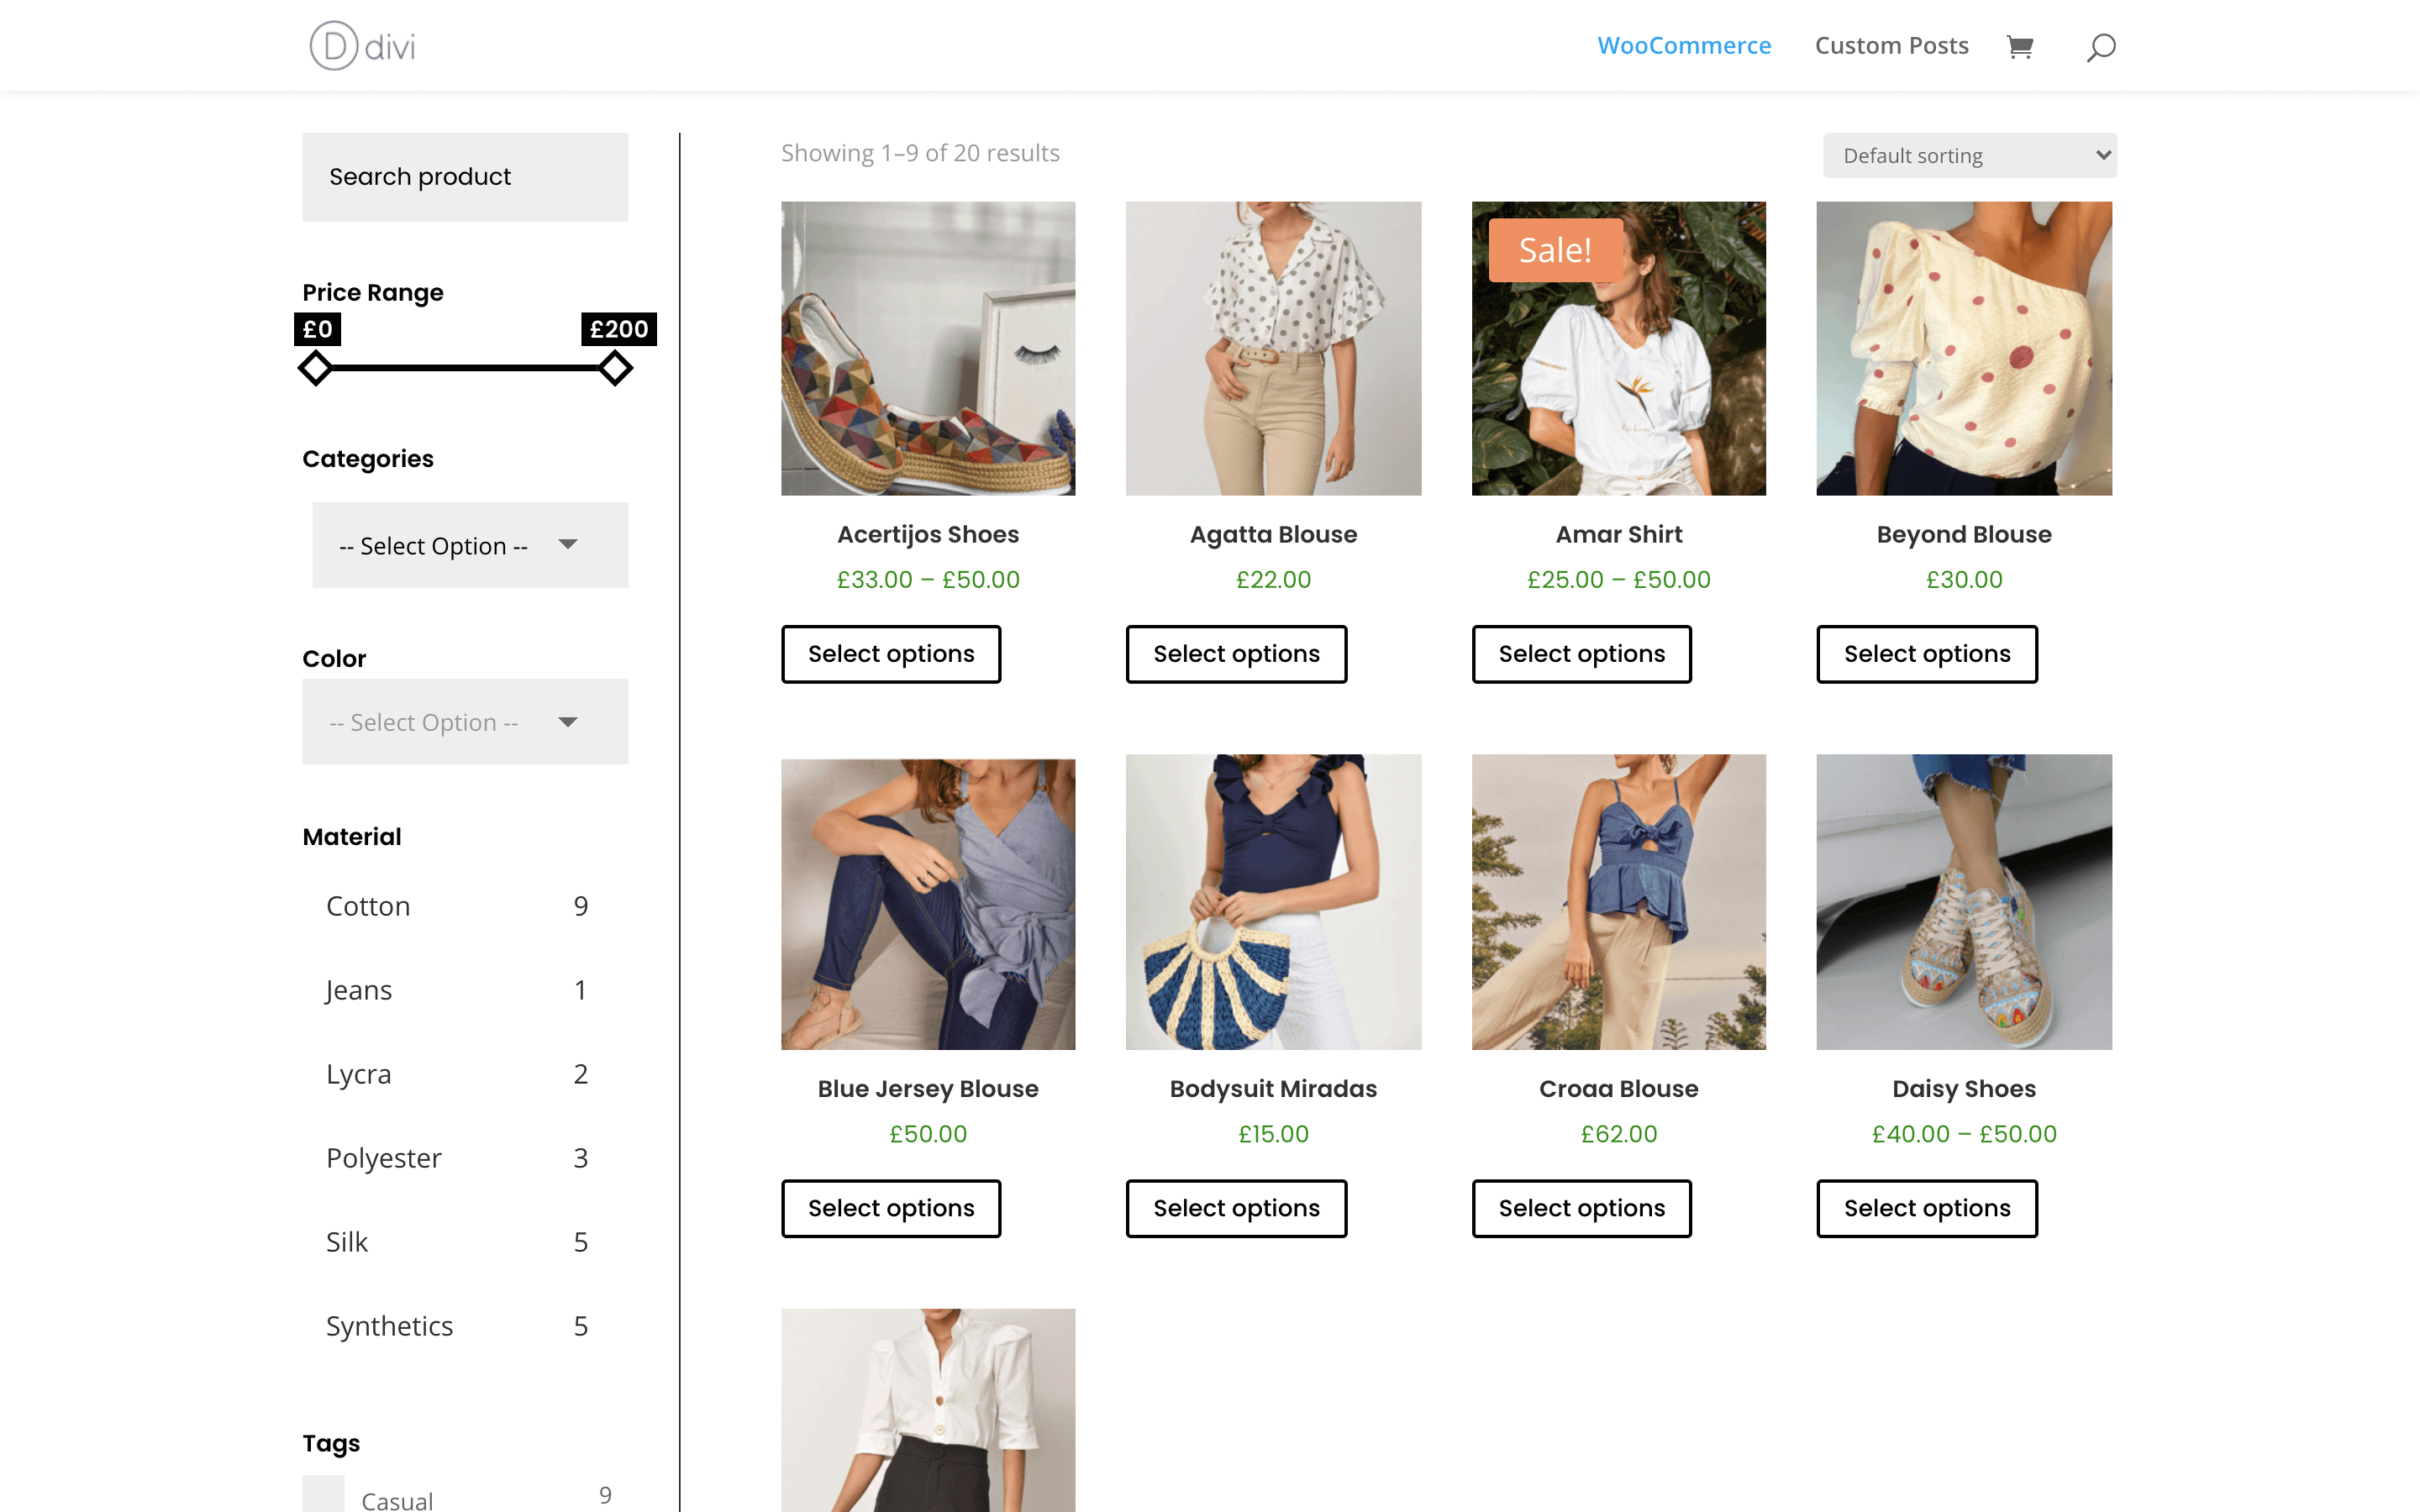Select options for Acertijos Shoes
The width and height of the screenshot is (2420, 1512).
[x=891, y=654]
